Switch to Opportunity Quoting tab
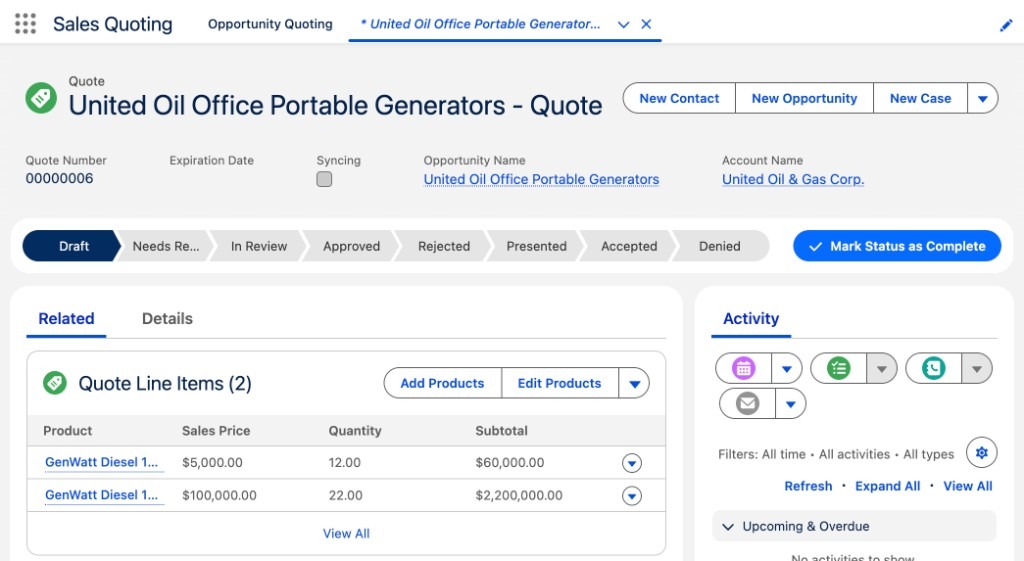The image size is (1024, 561). pos(270,24)
